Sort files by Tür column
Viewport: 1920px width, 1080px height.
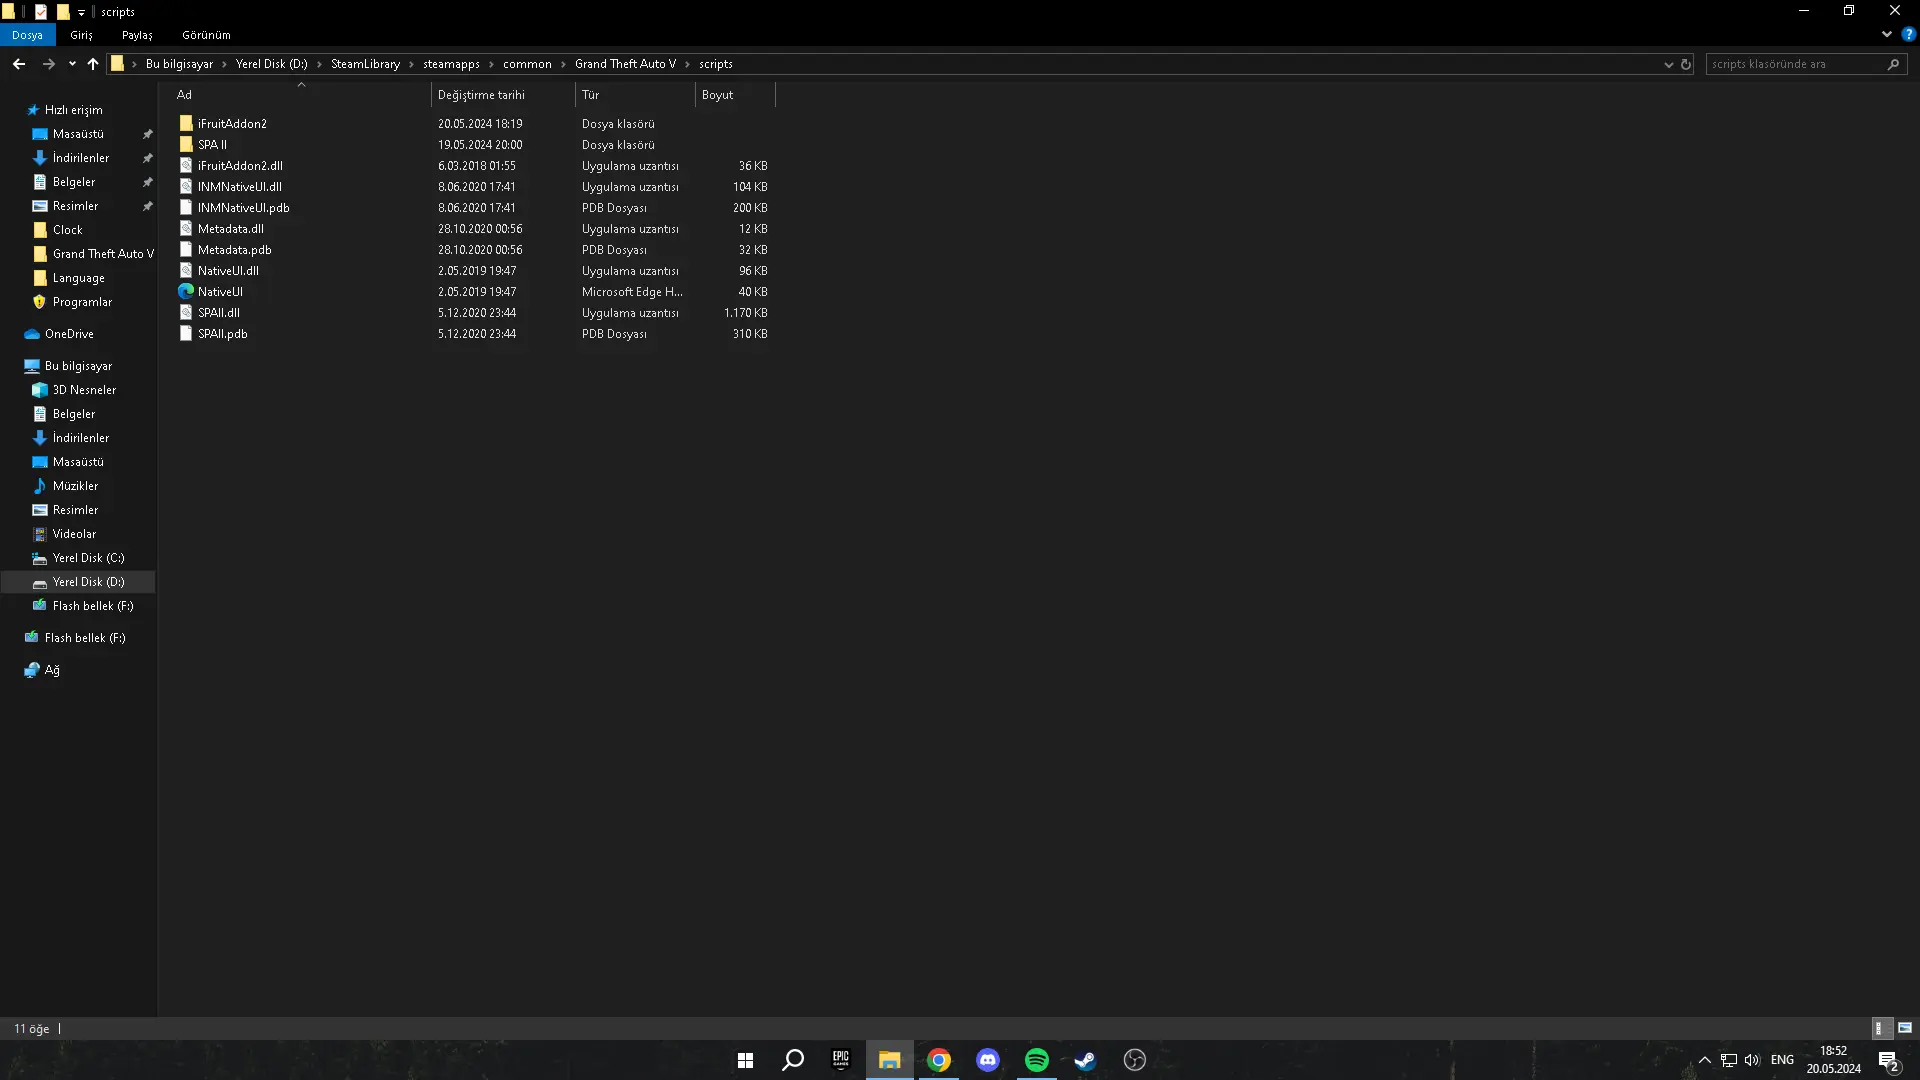point(635,95)
